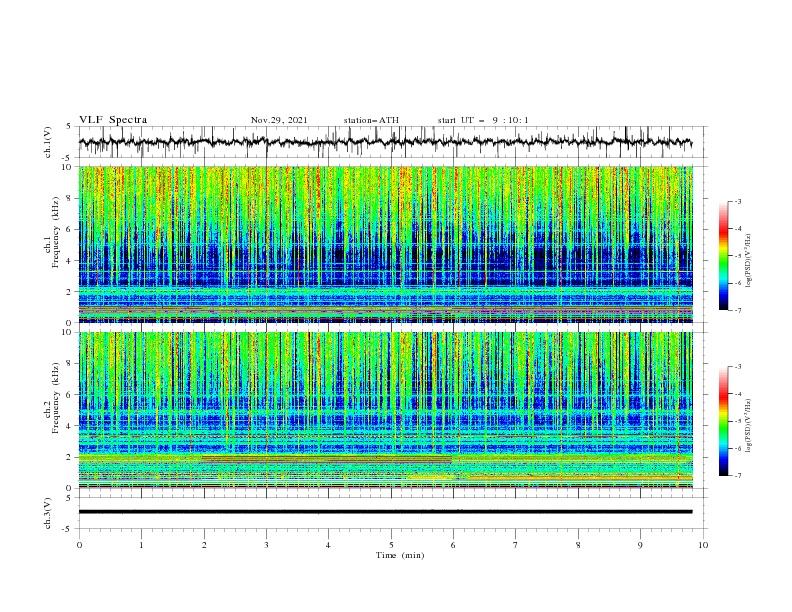This screenshot has height=612, width=792.
Task: Click the '-7' label on ch.2 colorbar
Action: (x=737, y=475)
